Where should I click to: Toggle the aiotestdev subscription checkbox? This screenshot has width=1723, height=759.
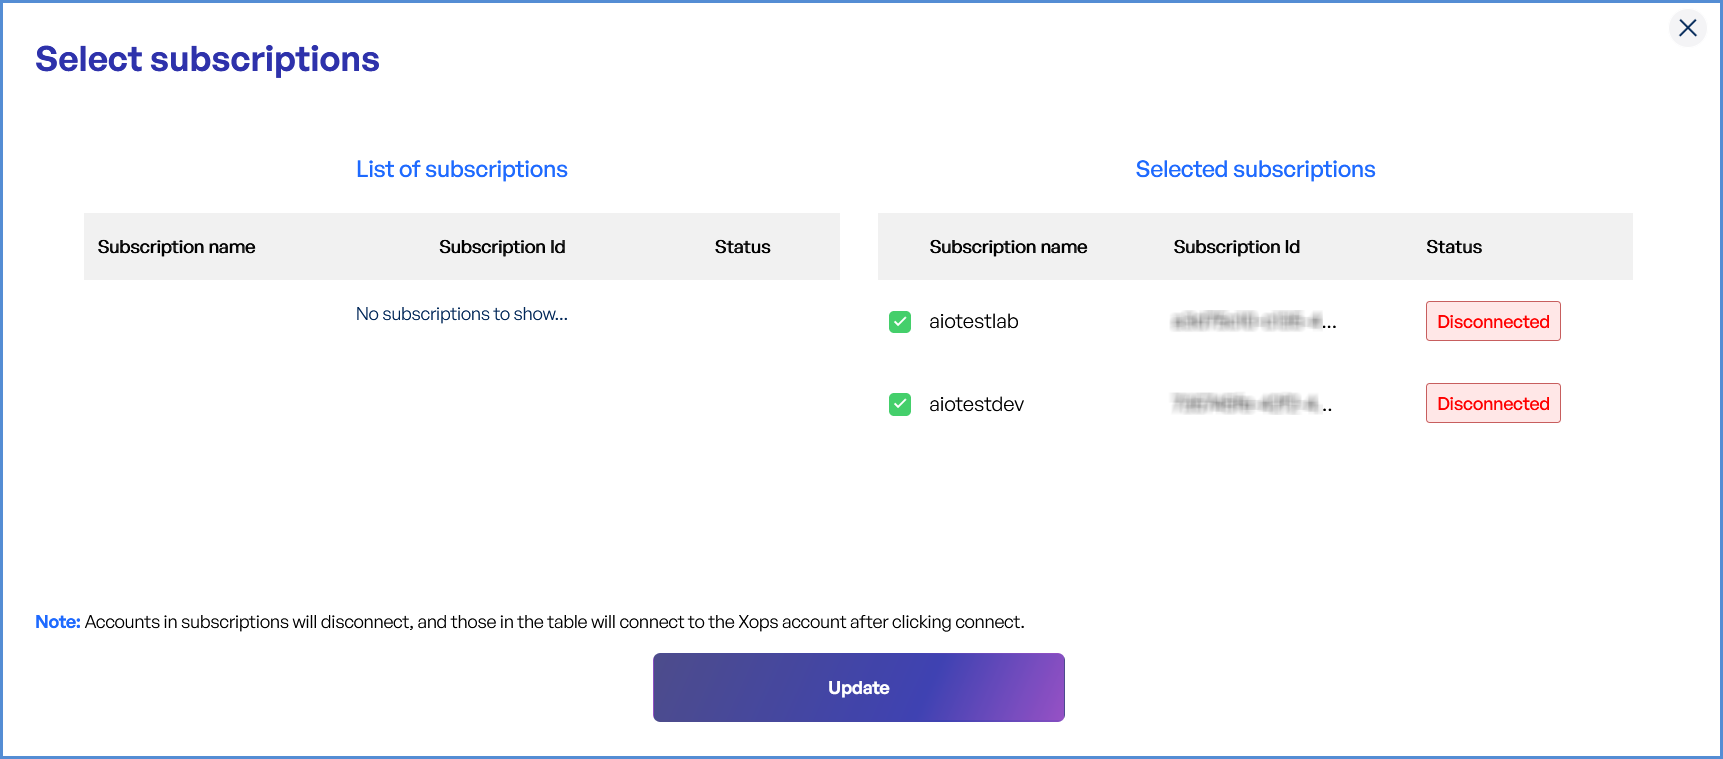coord(900,404)
